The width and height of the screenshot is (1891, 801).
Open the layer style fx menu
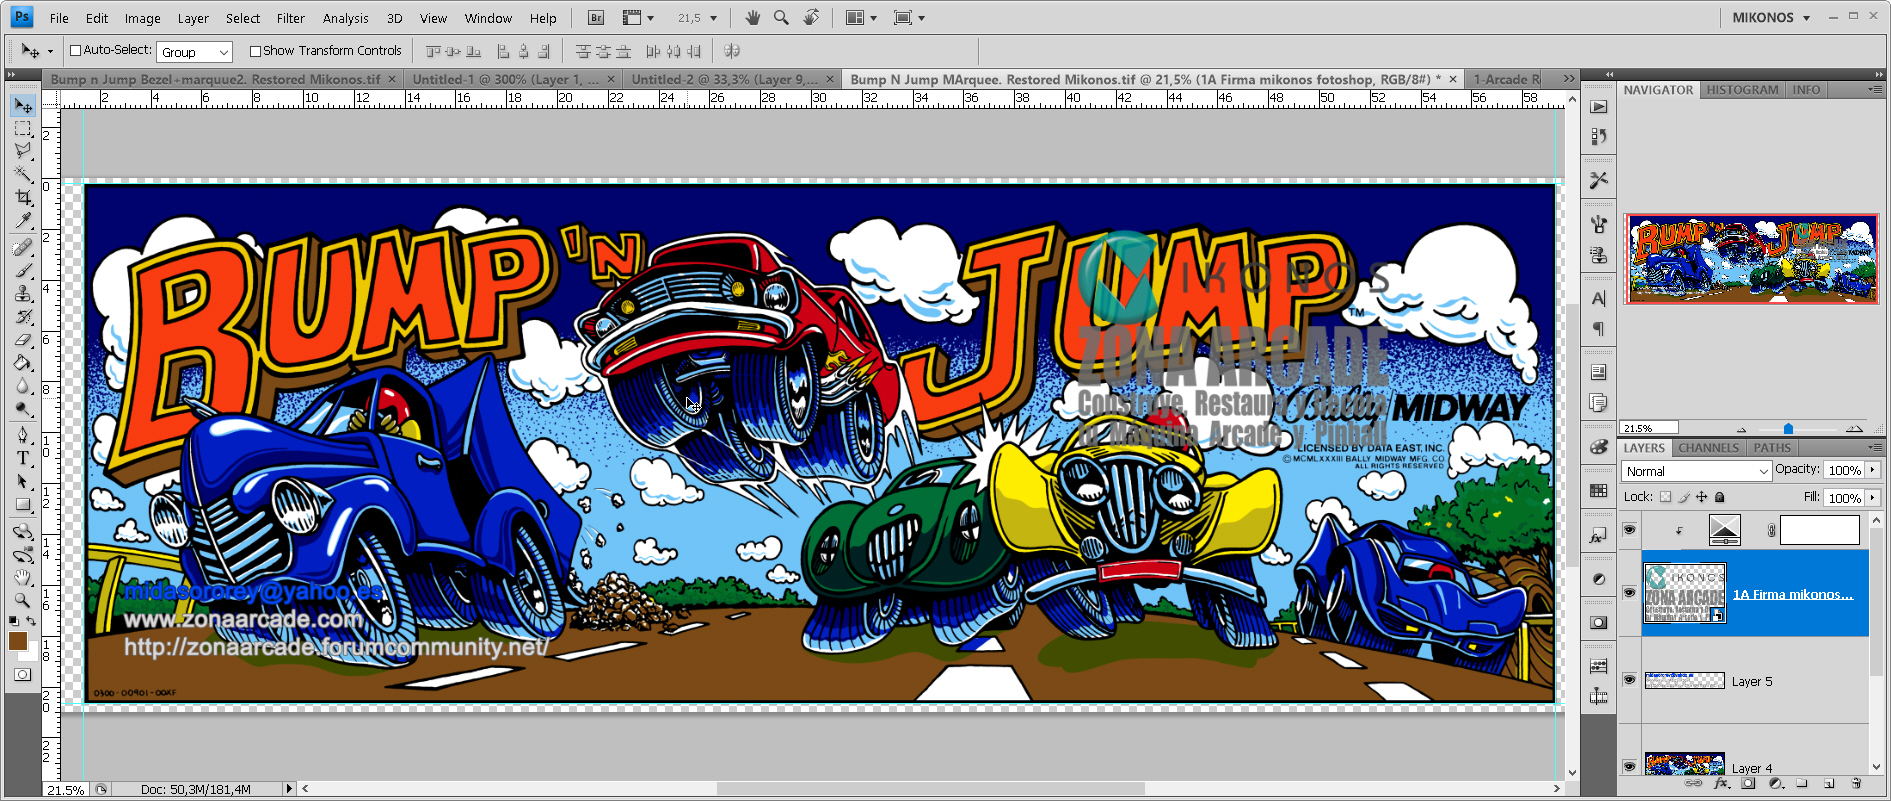coord(1722,784)
